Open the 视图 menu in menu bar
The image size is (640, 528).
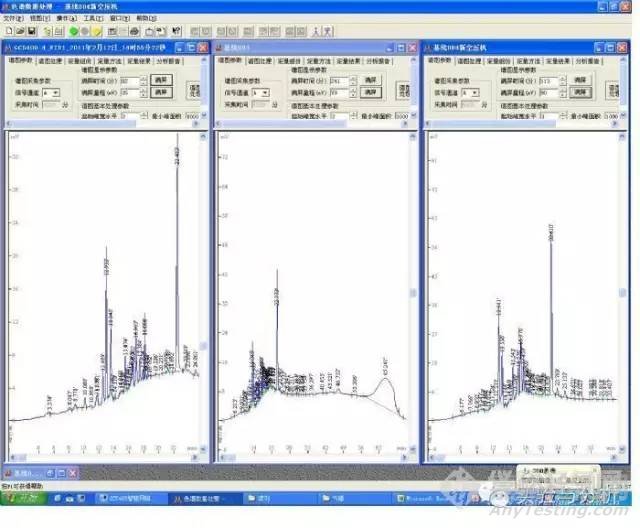point(38,18)
